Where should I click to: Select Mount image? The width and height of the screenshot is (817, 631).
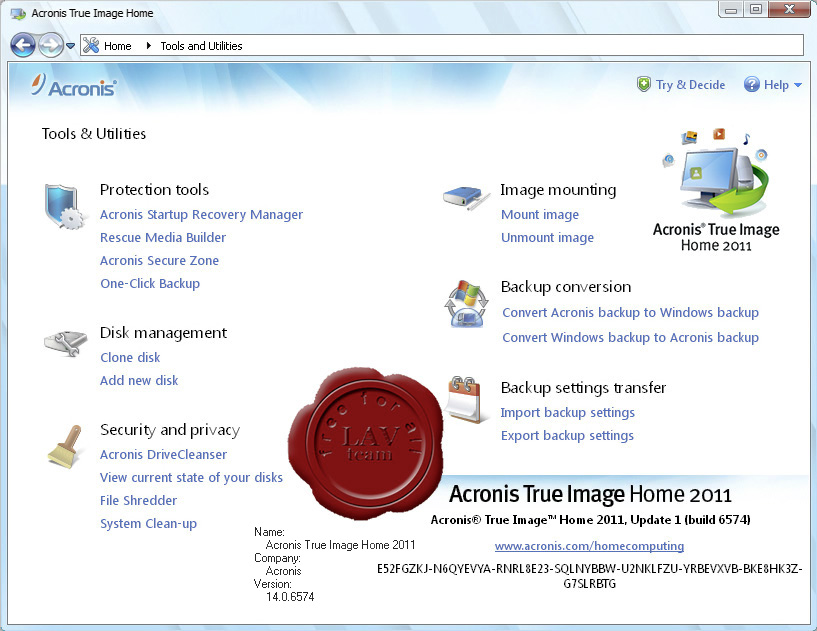pos(540,215)
